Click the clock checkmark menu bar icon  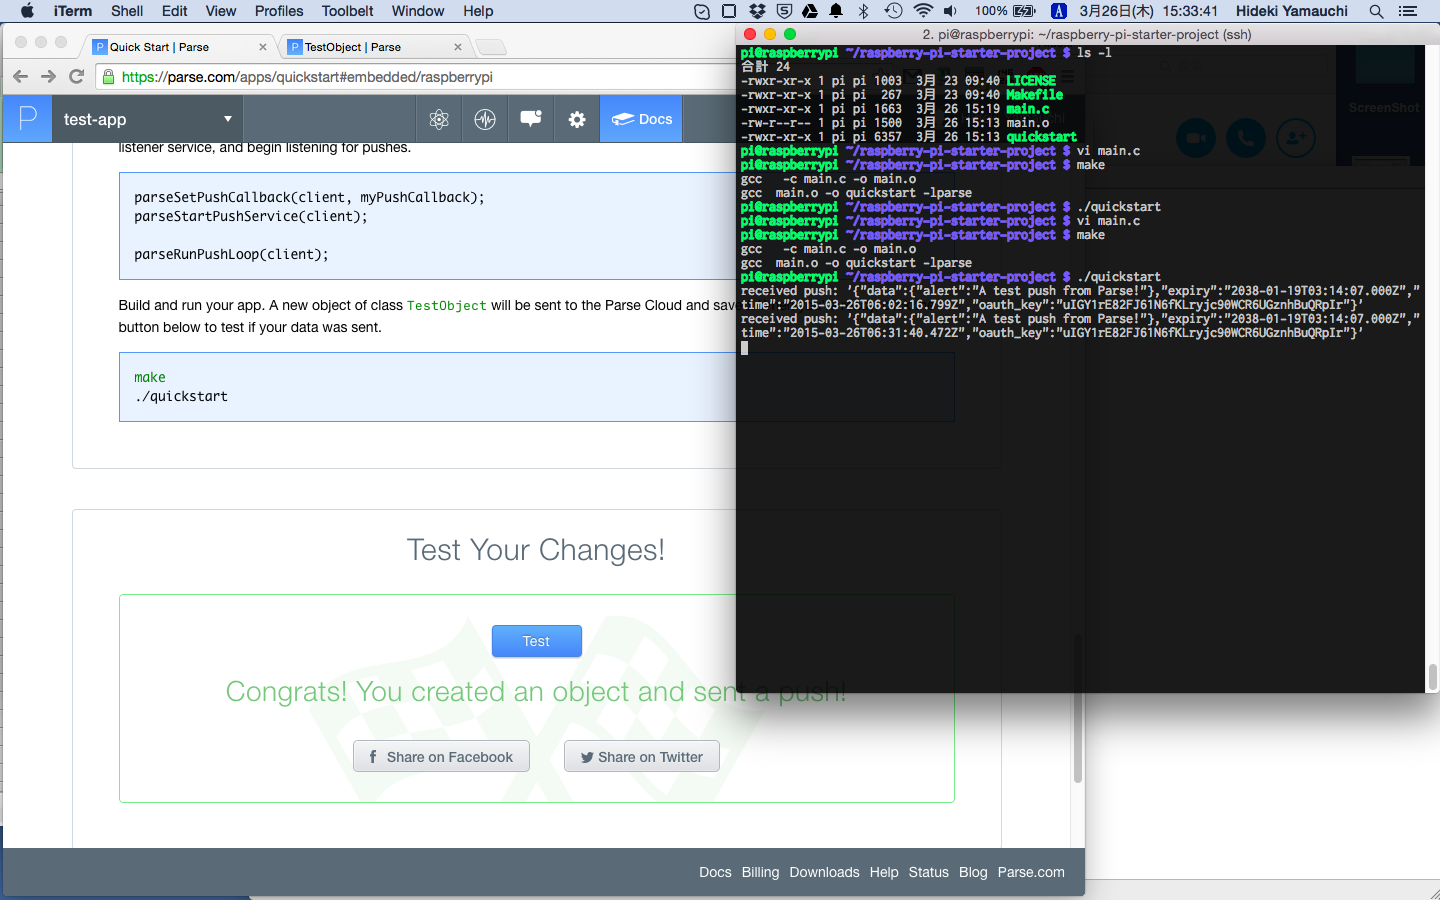702,11
